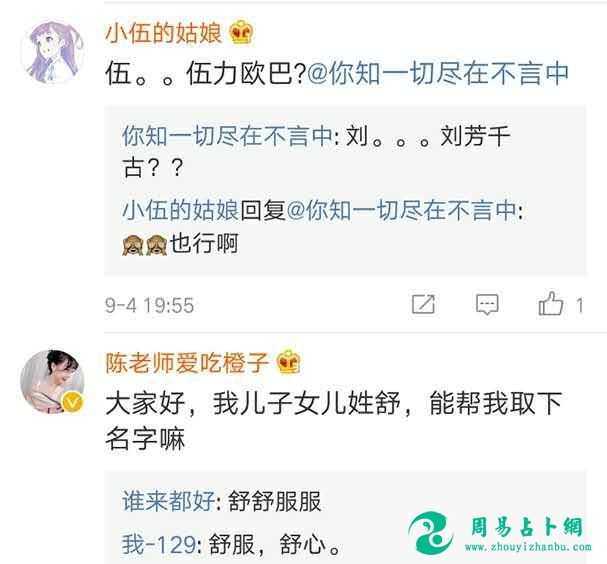607x564 pixels.
Task: Open username 陈老师爱吃橙子
Action: (x=187, y=362)
